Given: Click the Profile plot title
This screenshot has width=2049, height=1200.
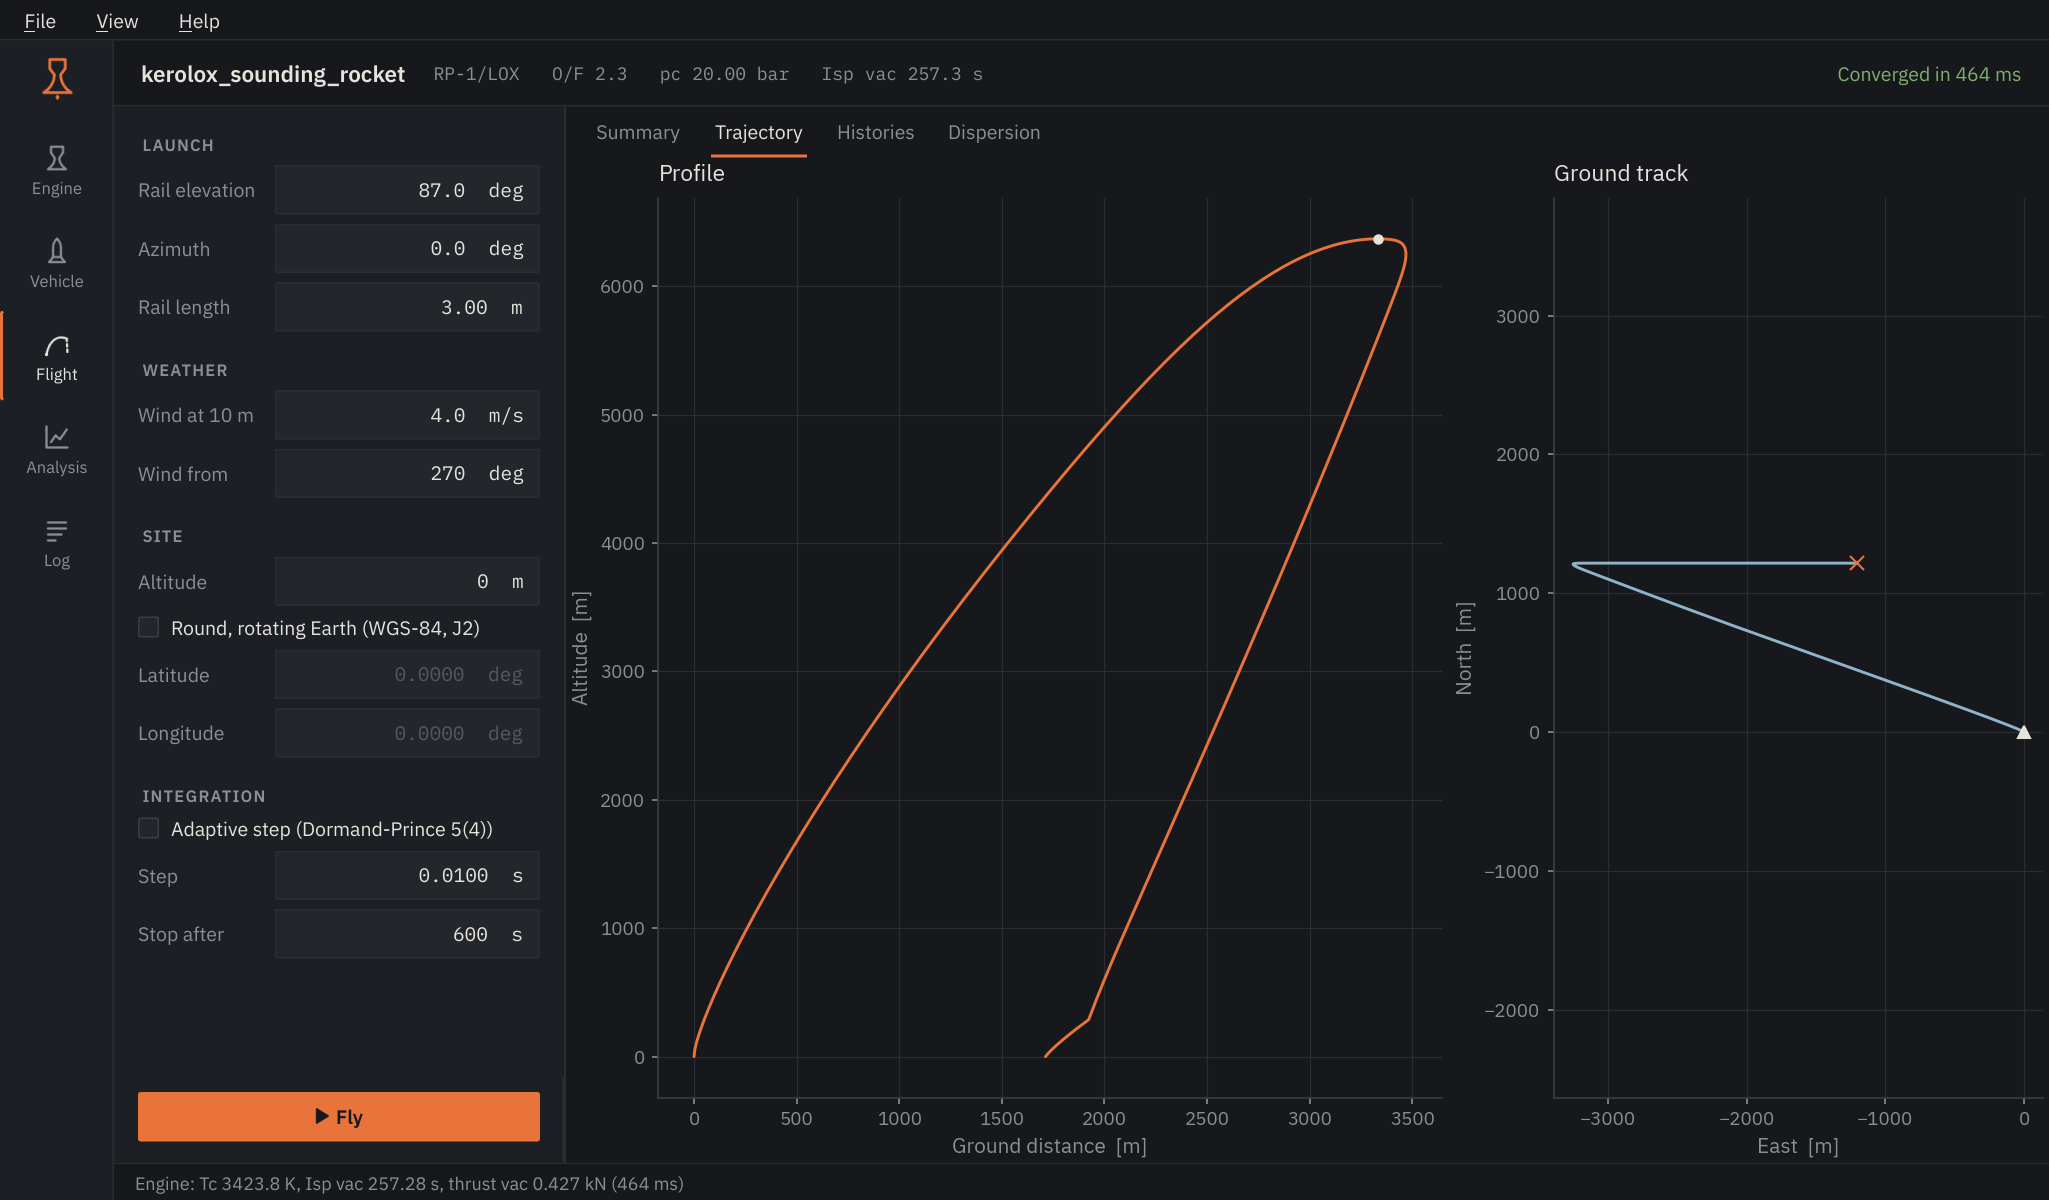Looking at the screenshot, I should tap(692, 173).
